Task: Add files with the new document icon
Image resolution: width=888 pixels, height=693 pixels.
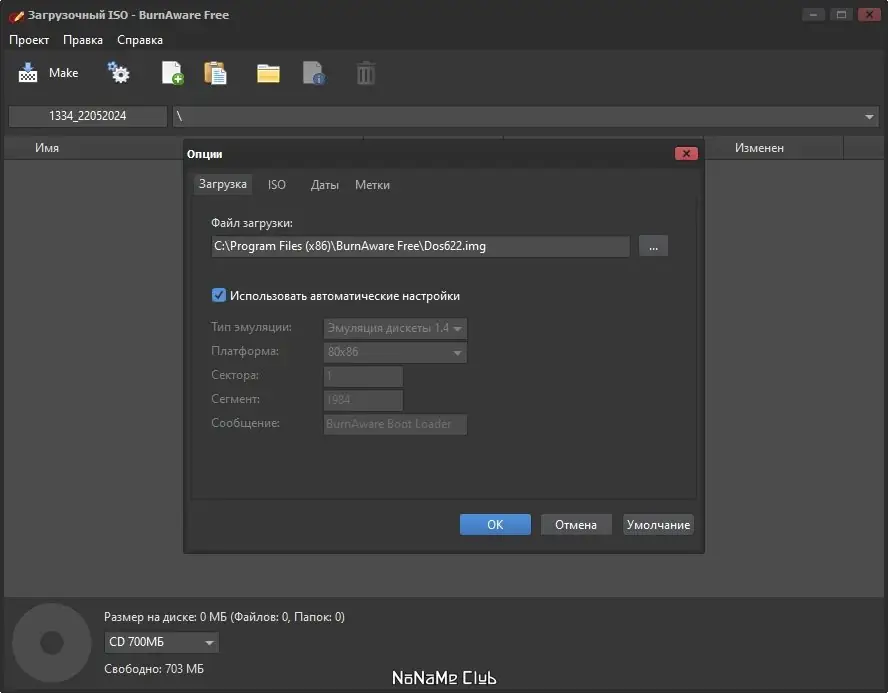Action: pyautogui.click(x=173, y=73)
